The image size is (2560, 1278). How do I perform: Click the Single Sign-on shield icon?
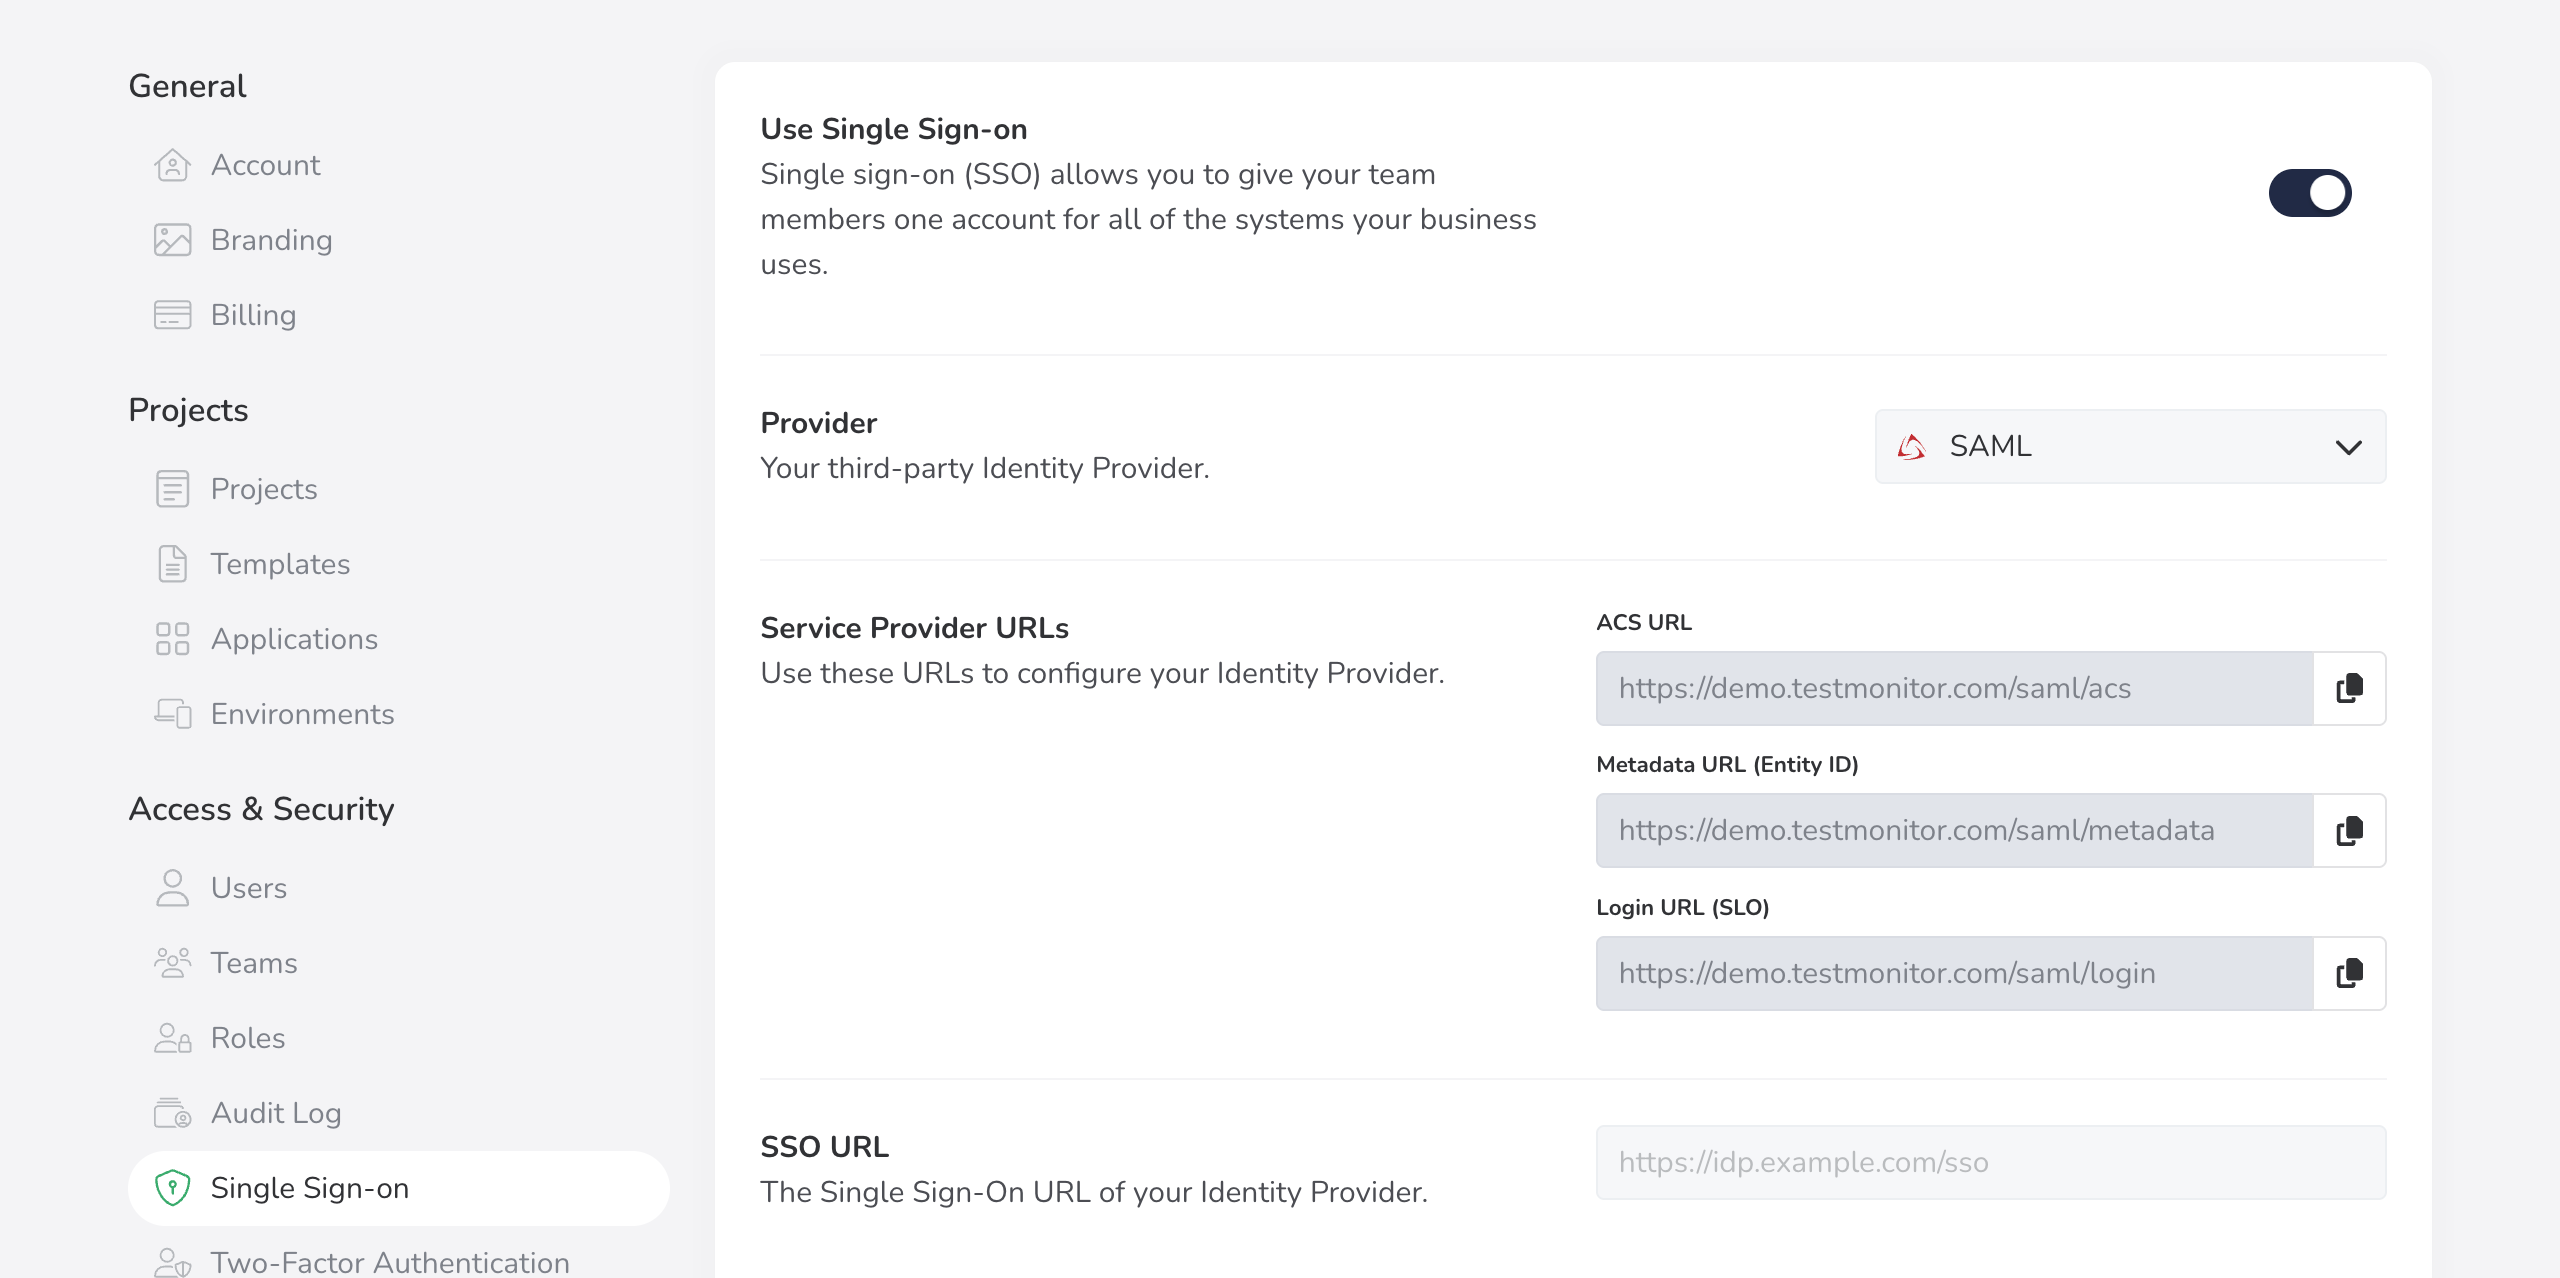point(172,1188)
